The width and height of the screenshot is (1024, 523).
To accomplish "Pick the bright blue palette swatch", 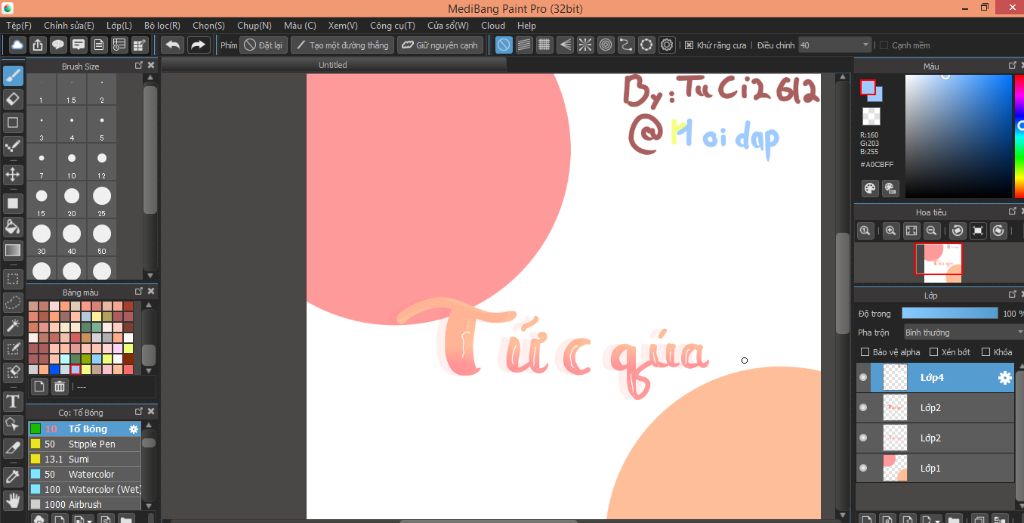I will click(54, 370).
